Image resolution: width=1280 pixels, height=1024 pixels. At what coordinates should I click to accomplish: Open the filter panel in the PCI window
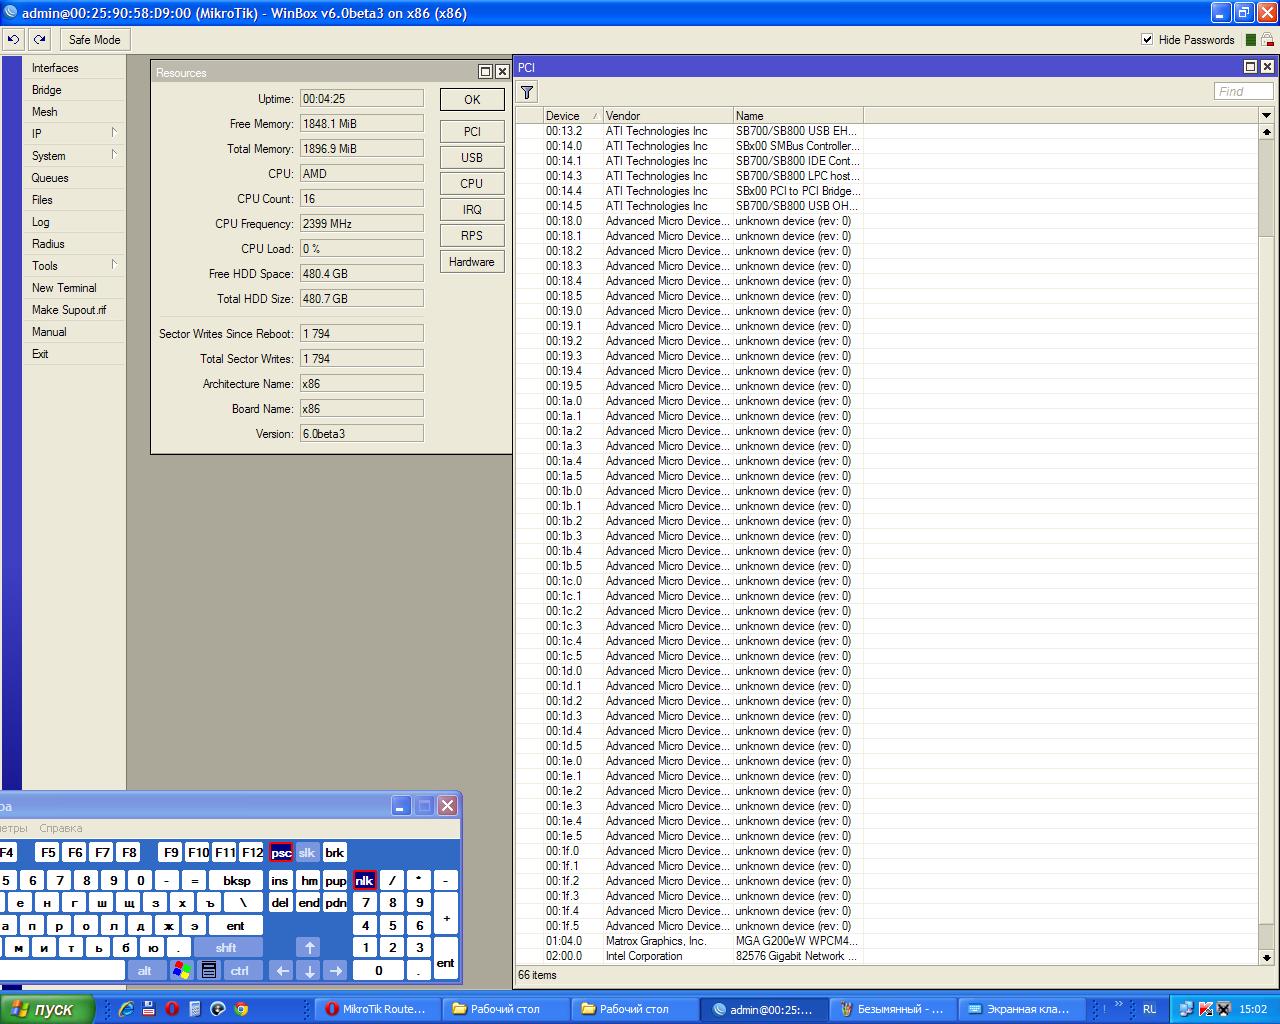tap(527, 92)
